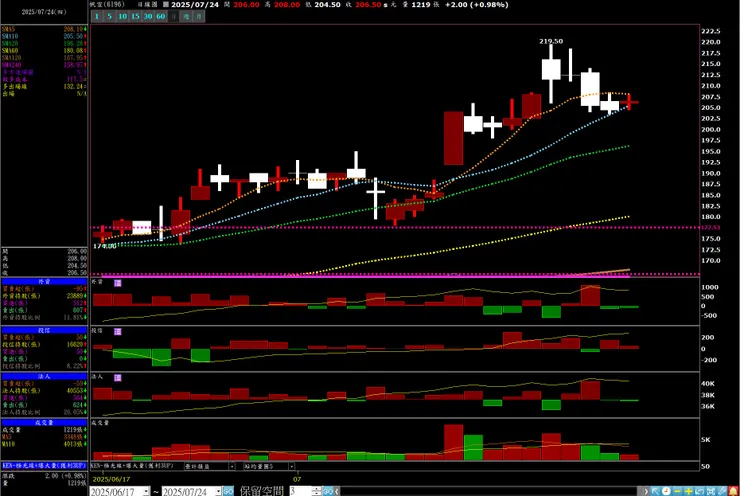Image resolution: width=740 pixels, height=496 pixels.
Task: Select the 成交量 panel header
Action: click(44, 423)
